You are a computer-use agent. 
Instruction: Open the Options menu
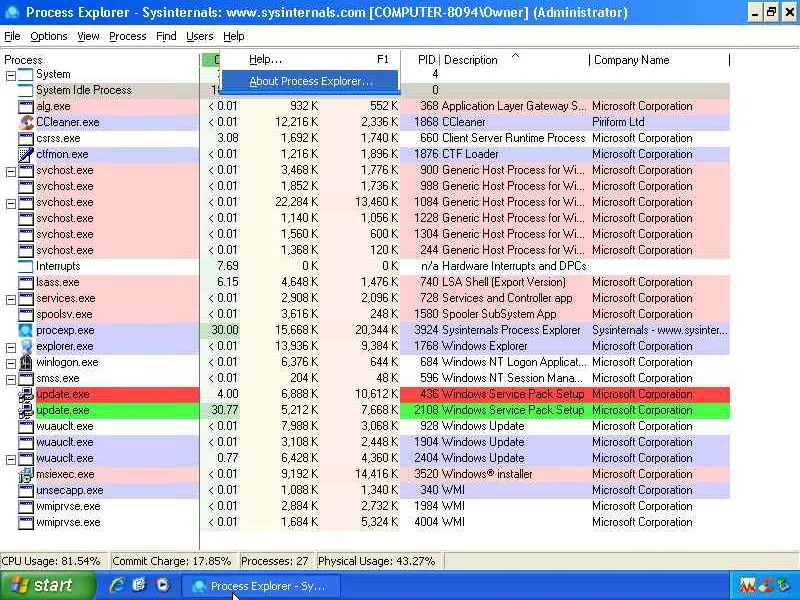pyautogui.click(x=48, y=36)
